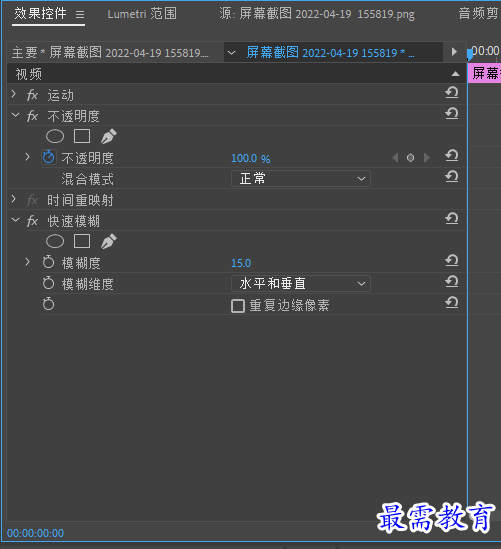Open the 效果控件 panel menu icon
The image size is (501, 549).
[x=80, y=14]
